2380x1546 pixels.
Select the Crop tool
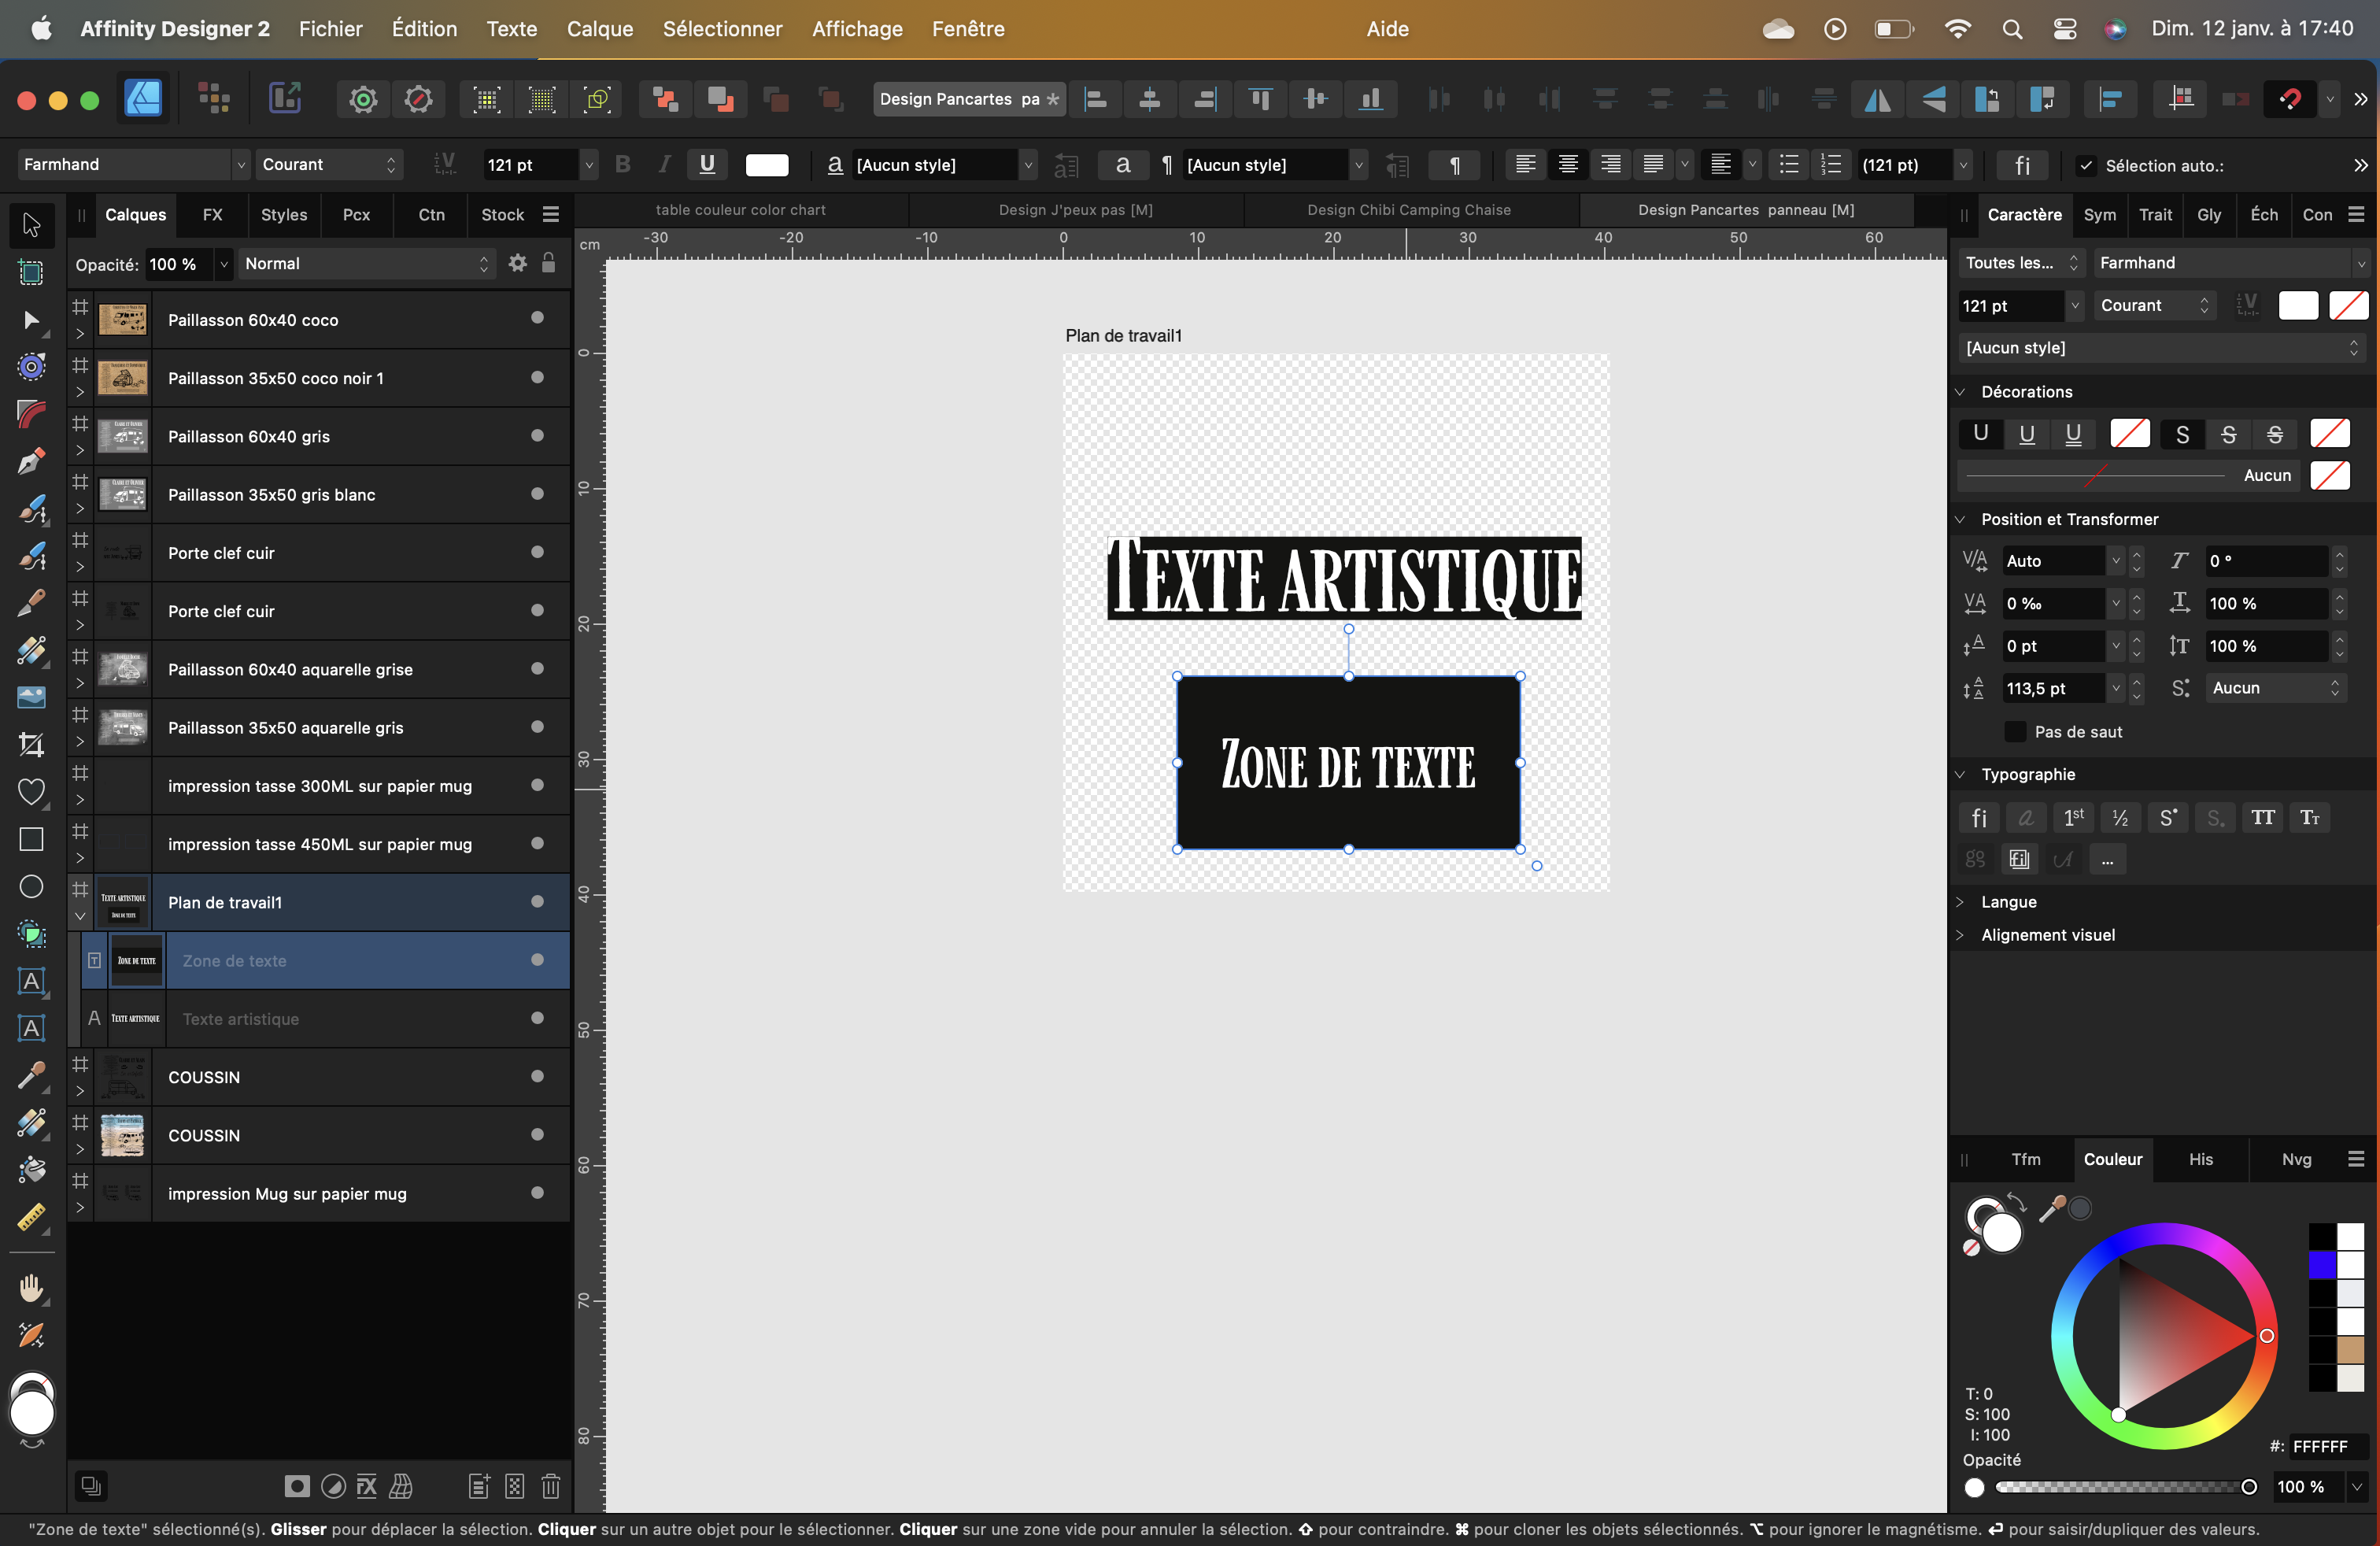pos(31,744)
